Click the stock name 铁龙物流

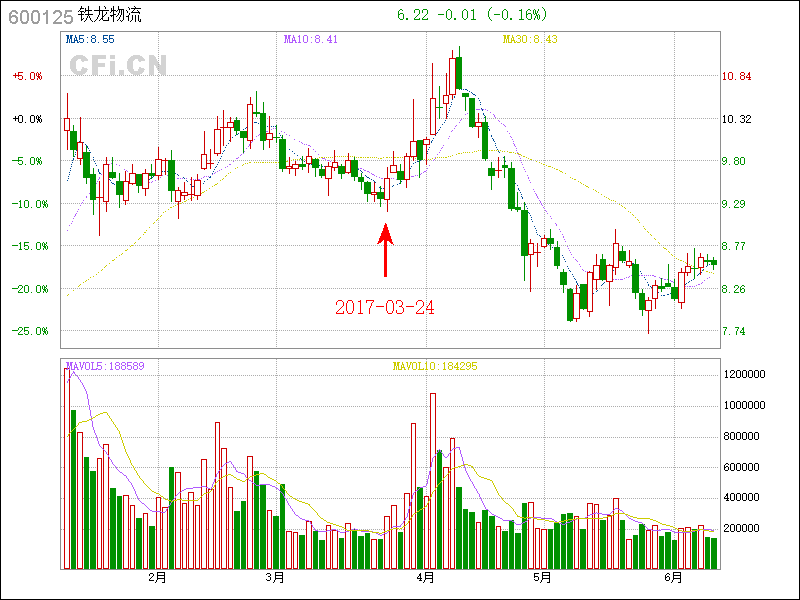point(108,16)
